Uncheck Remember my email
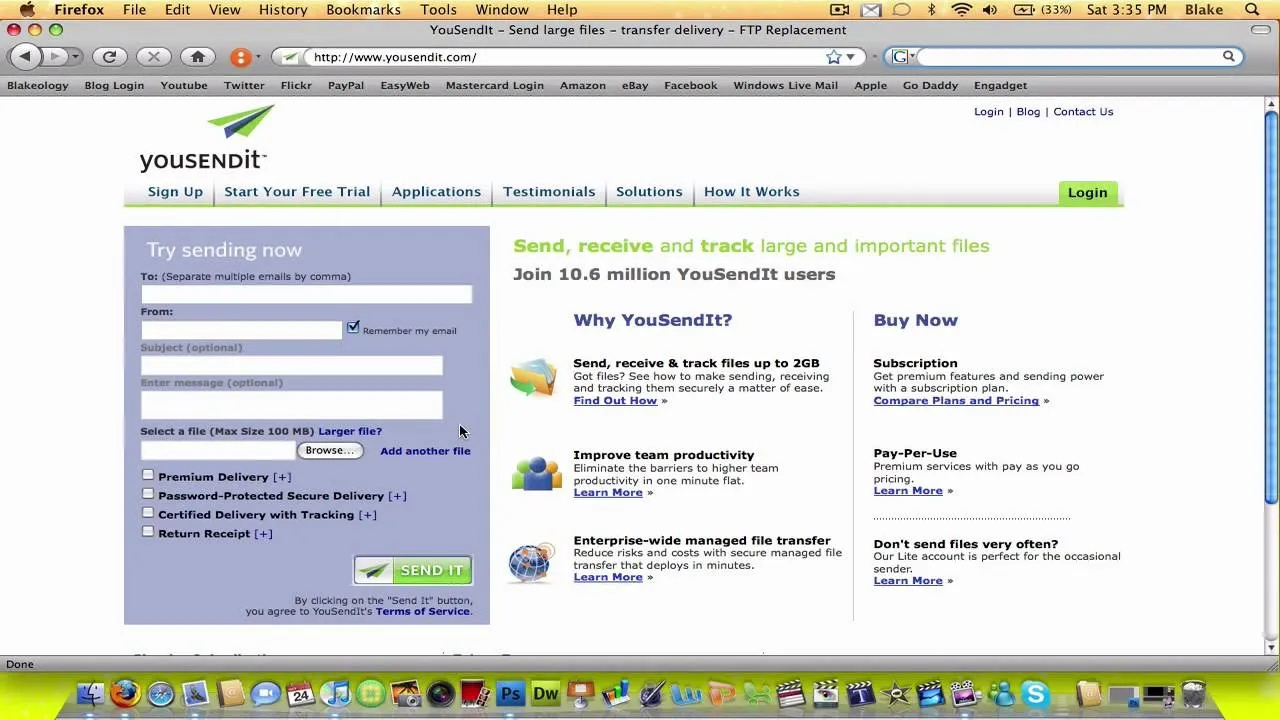Screen dimensions: 1280x720 [353, 328]
